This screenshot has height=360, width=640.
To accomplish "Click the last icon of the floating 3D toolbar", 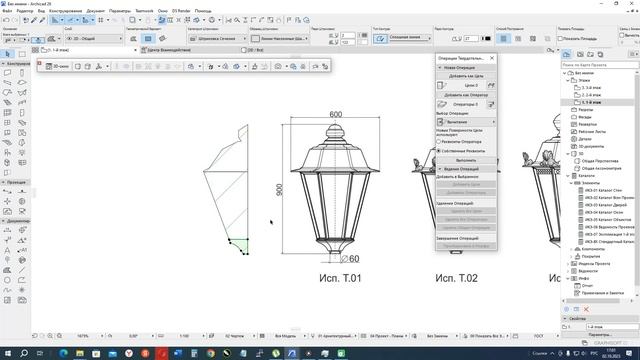I will [325, 66].
